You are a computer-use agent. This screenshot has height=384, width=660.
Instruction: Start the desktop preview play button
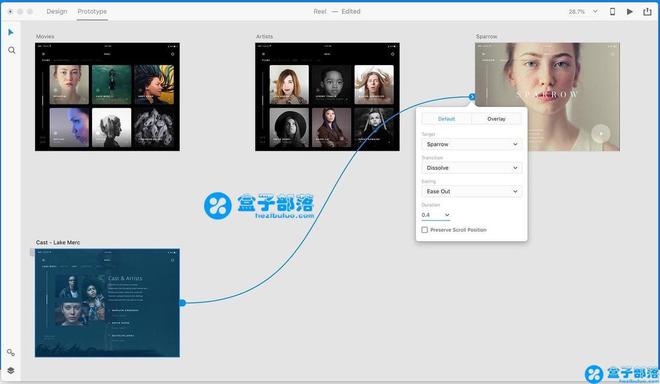coord(630,11)
